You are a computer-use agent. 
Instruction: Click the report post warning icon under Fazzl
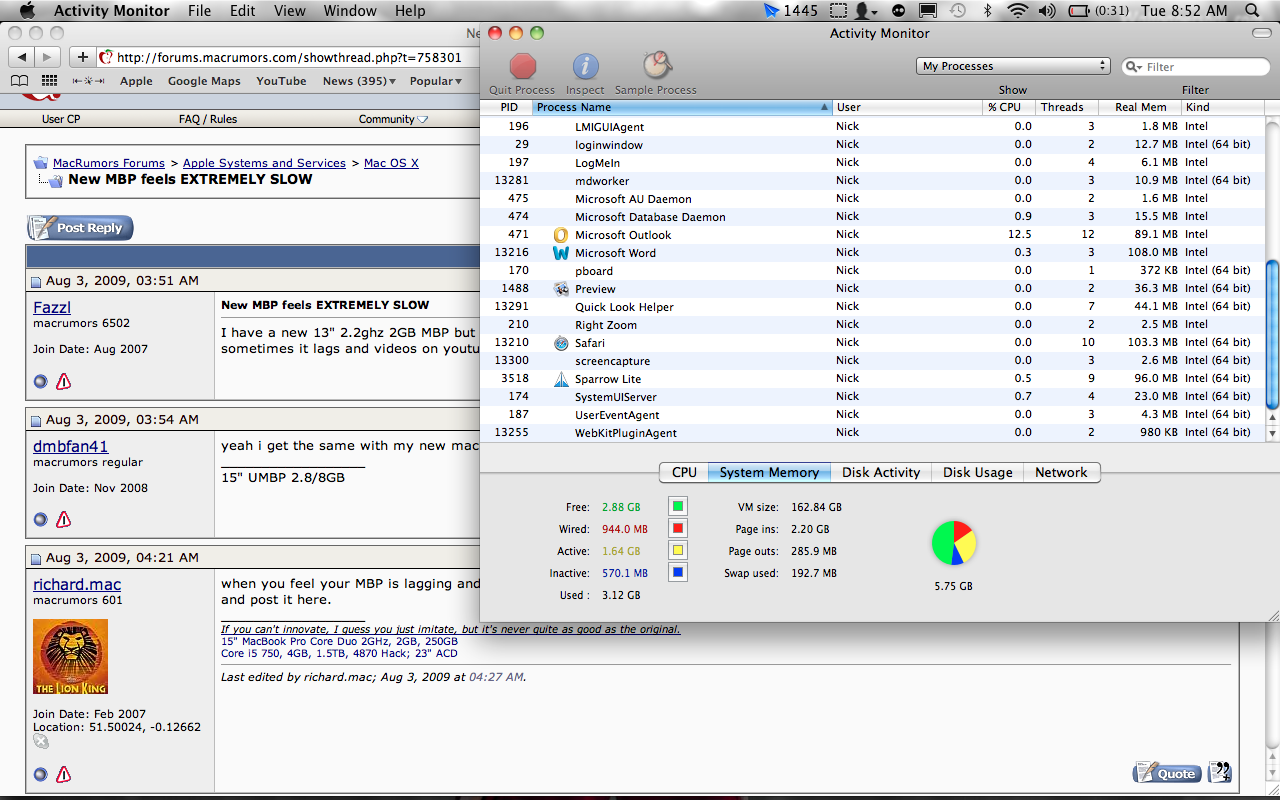64,381
